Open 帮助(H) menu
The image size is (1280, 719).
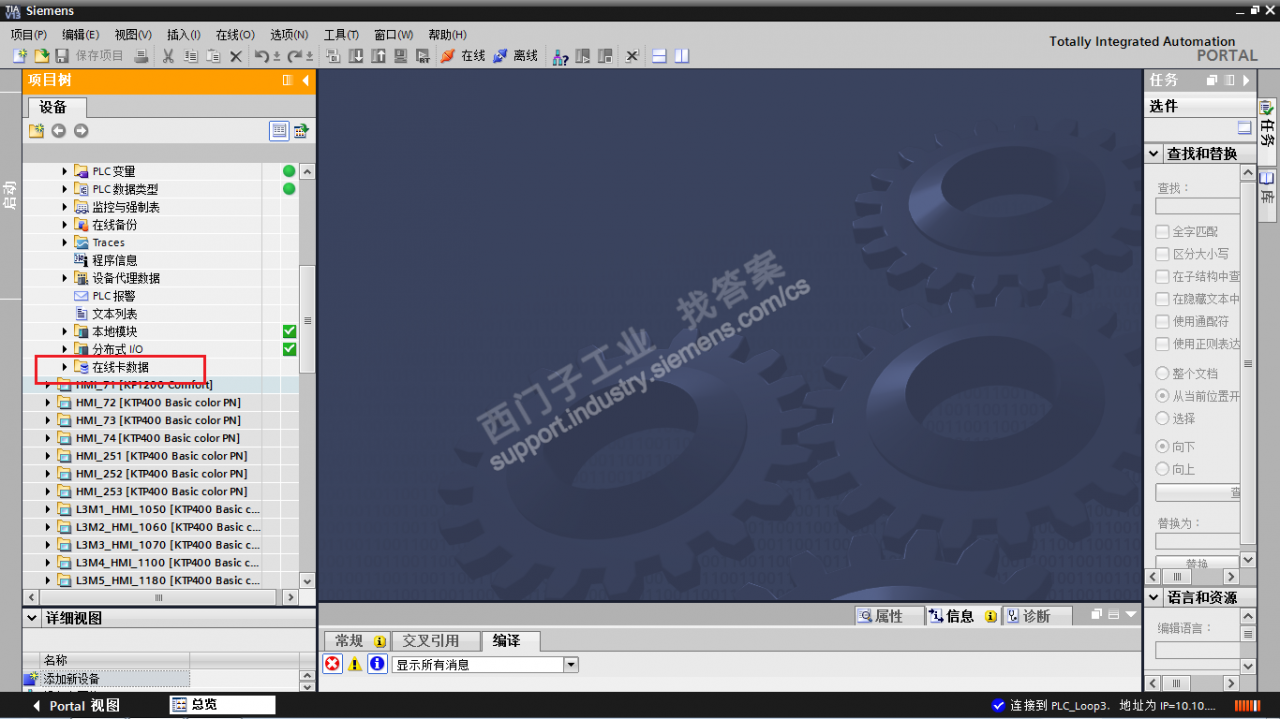pyautogui.click(x=447, y=35)
